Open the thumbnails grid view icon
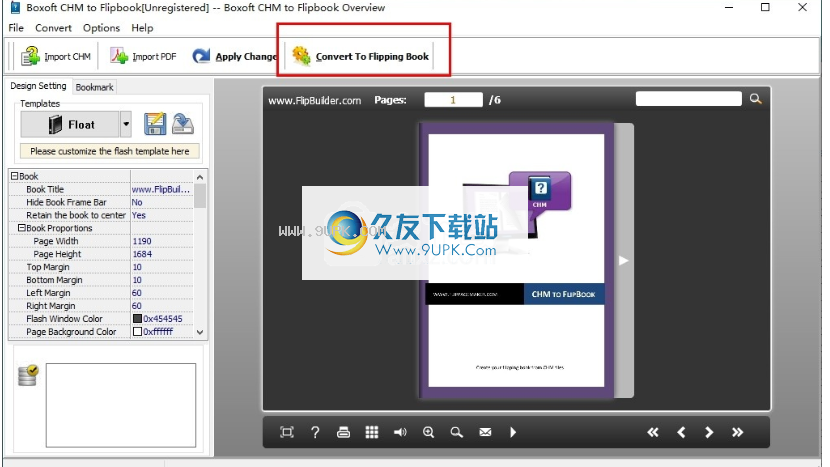The image size is (830, 467). click(x=372, y=432)
